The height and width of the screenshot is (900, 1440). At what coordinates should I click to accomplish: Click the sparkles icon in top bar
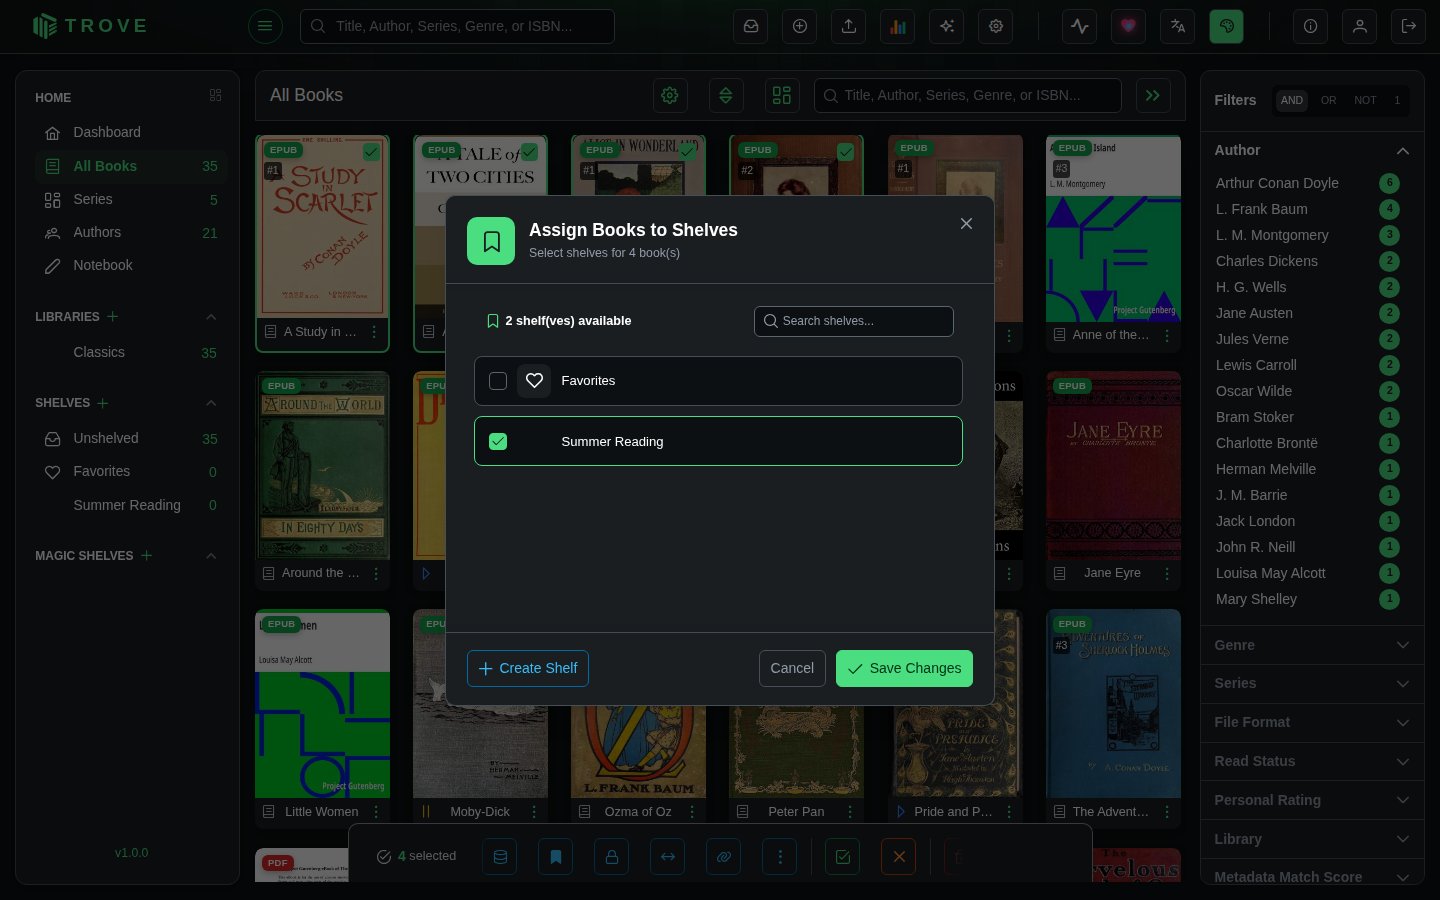(x=947, y=26)
